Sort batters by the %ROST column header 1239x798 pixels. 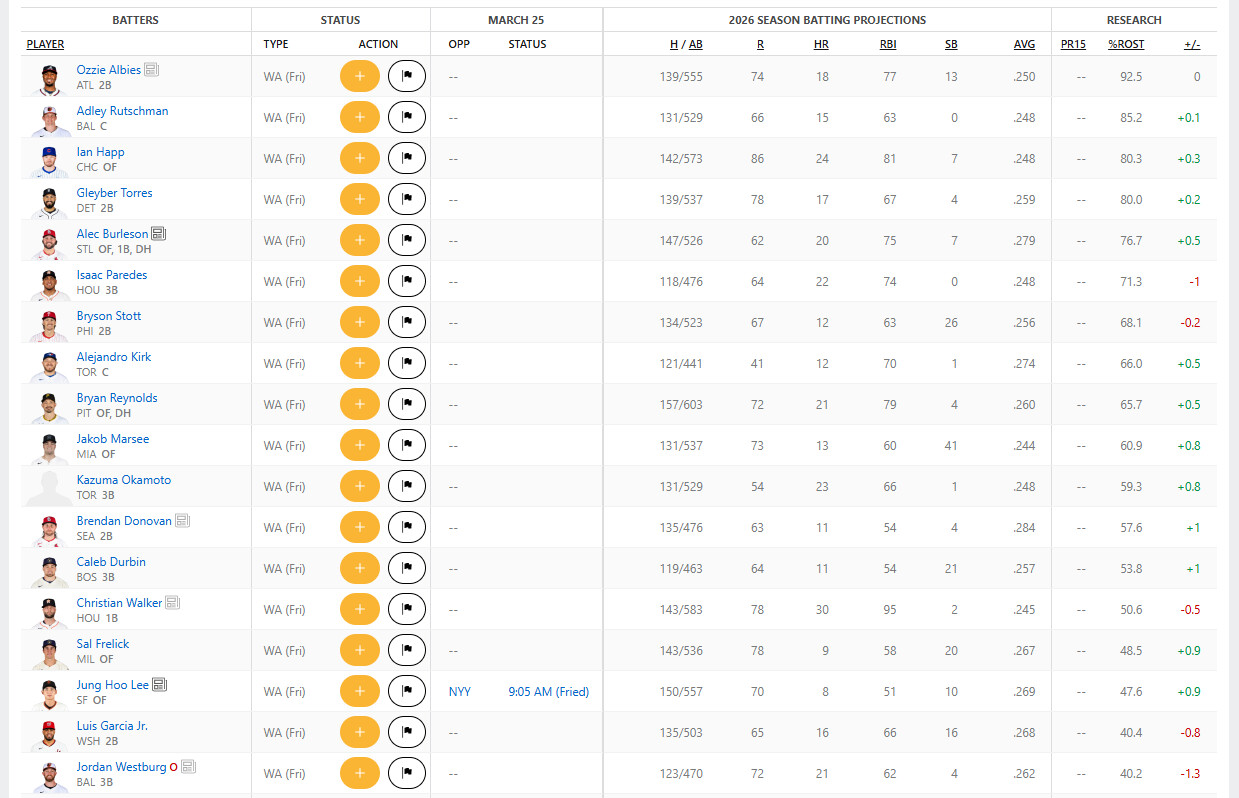click(1125, 44)
